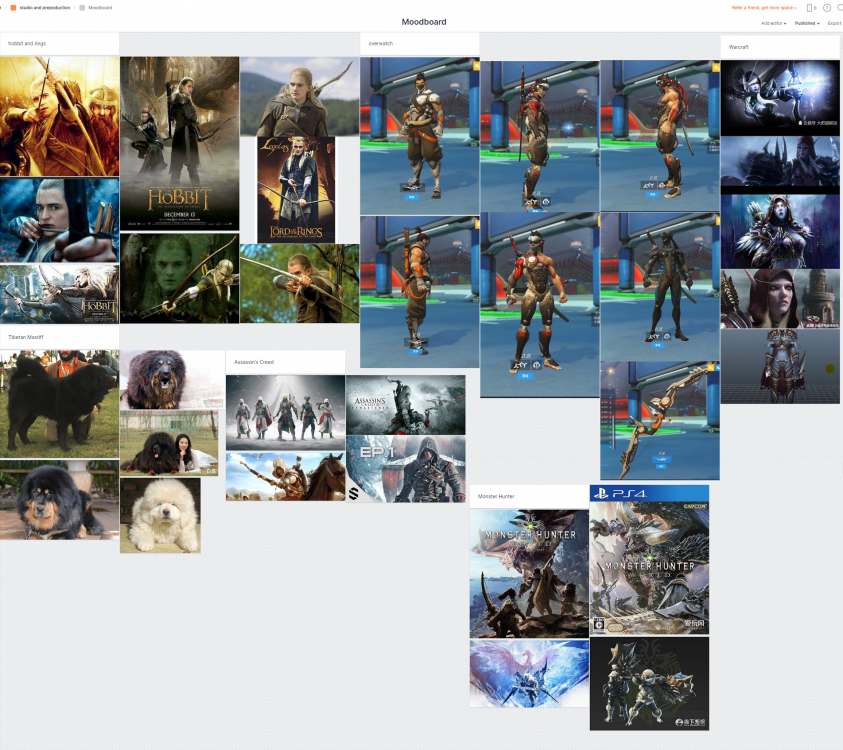Image resolution: width=843 pixels, height=750 pixels.
Task: Click the Moodboard breadcrumb text
Action: (x=100, y=8)
